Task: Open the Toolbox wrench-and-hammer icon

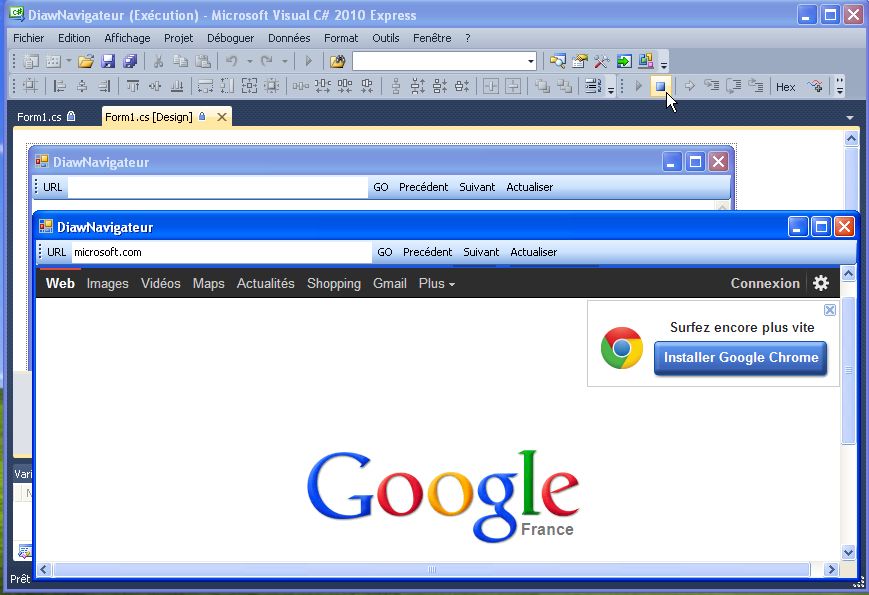Action: tap(602, 61)
